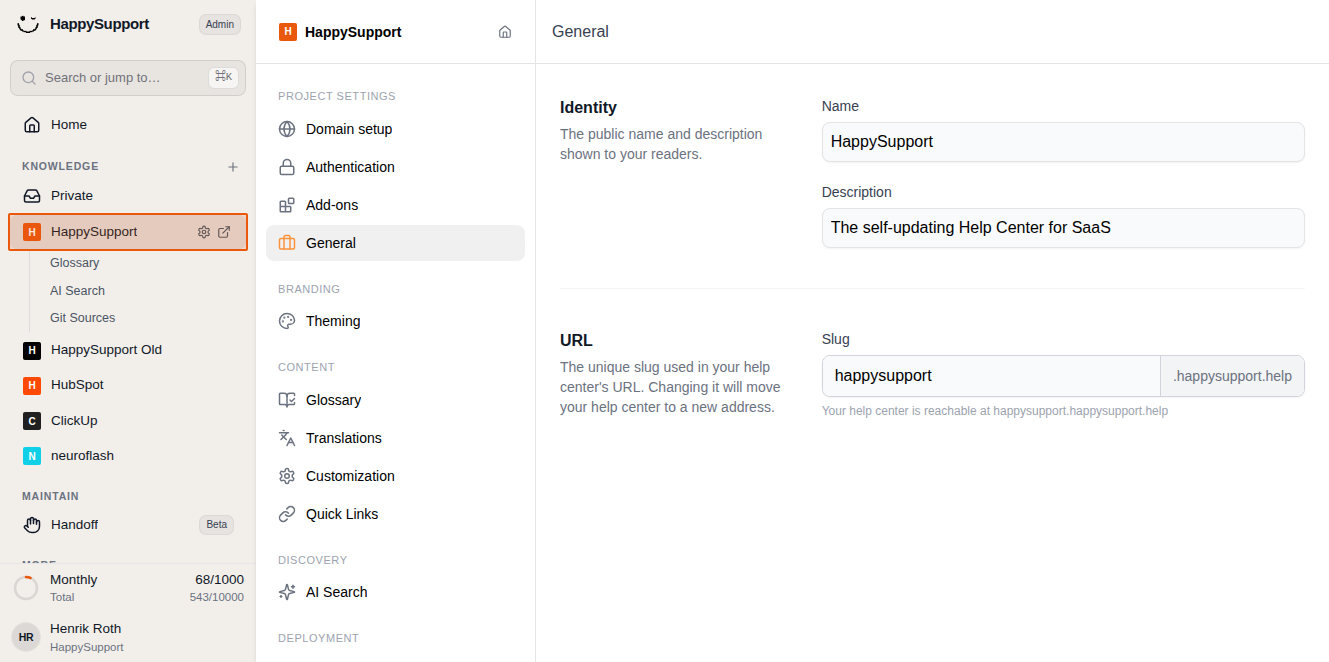Focus the Search or jump to field

pos(128,77)
